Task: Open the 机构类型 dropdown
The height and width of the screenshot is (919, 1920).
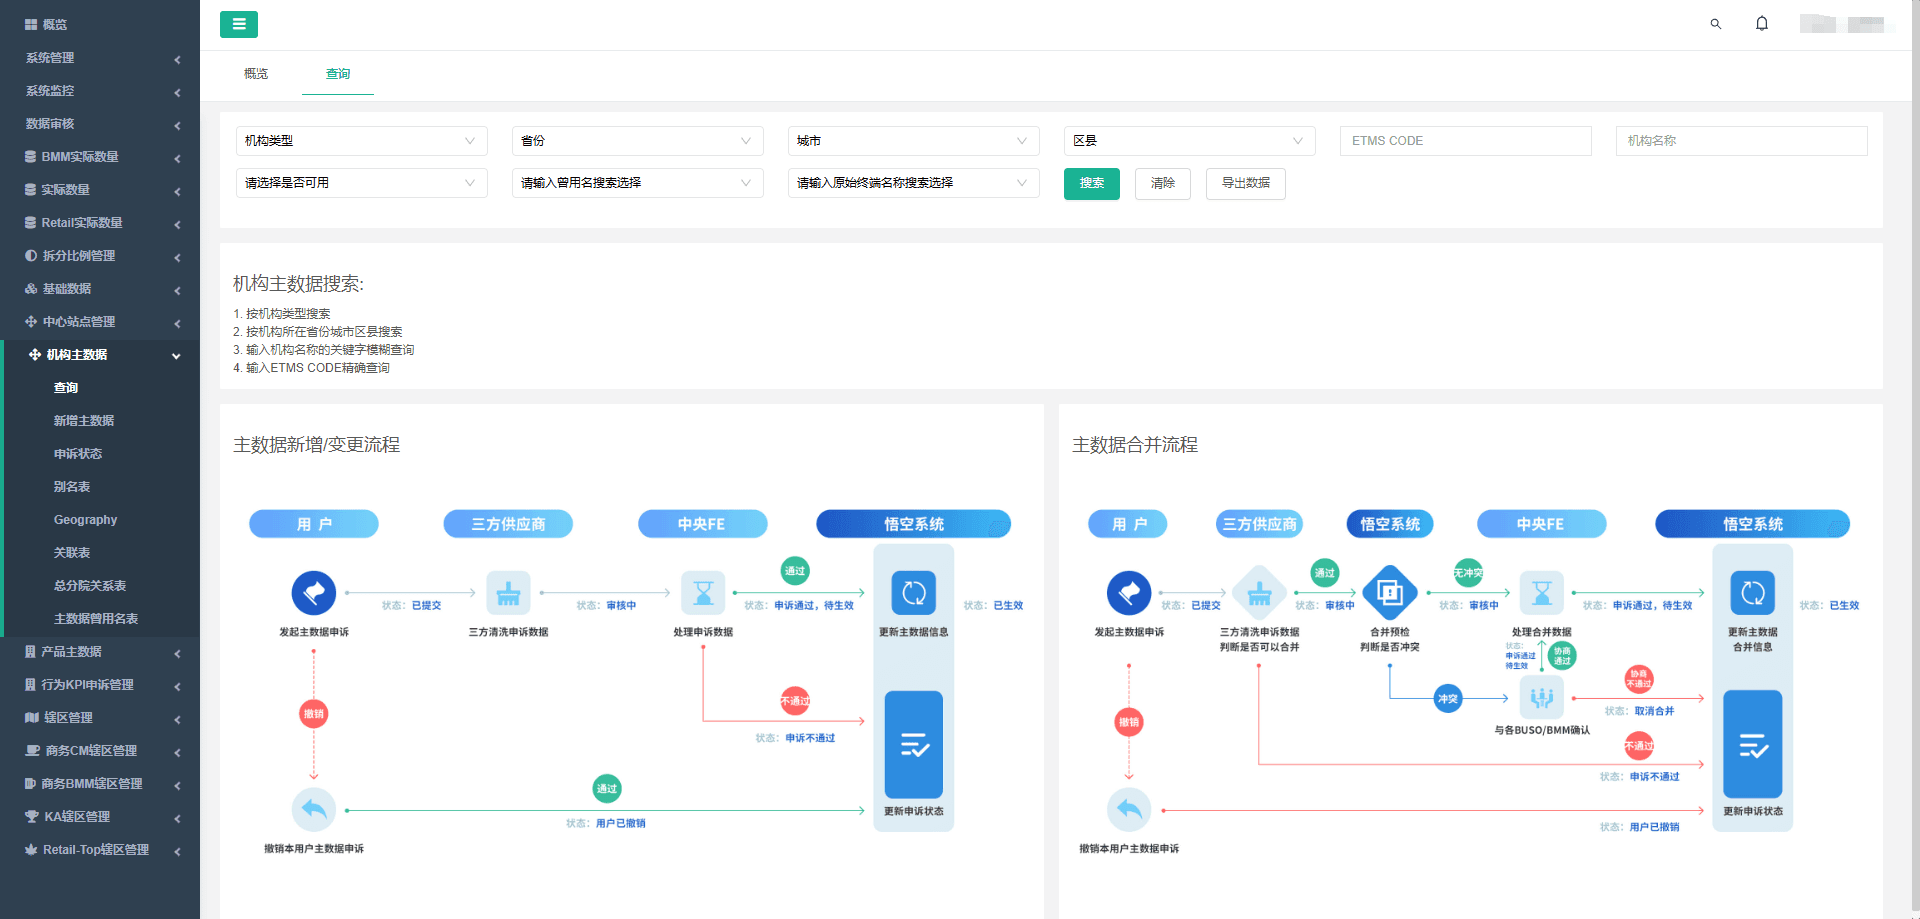Action: pyautogui.click(x=361, y=140)
